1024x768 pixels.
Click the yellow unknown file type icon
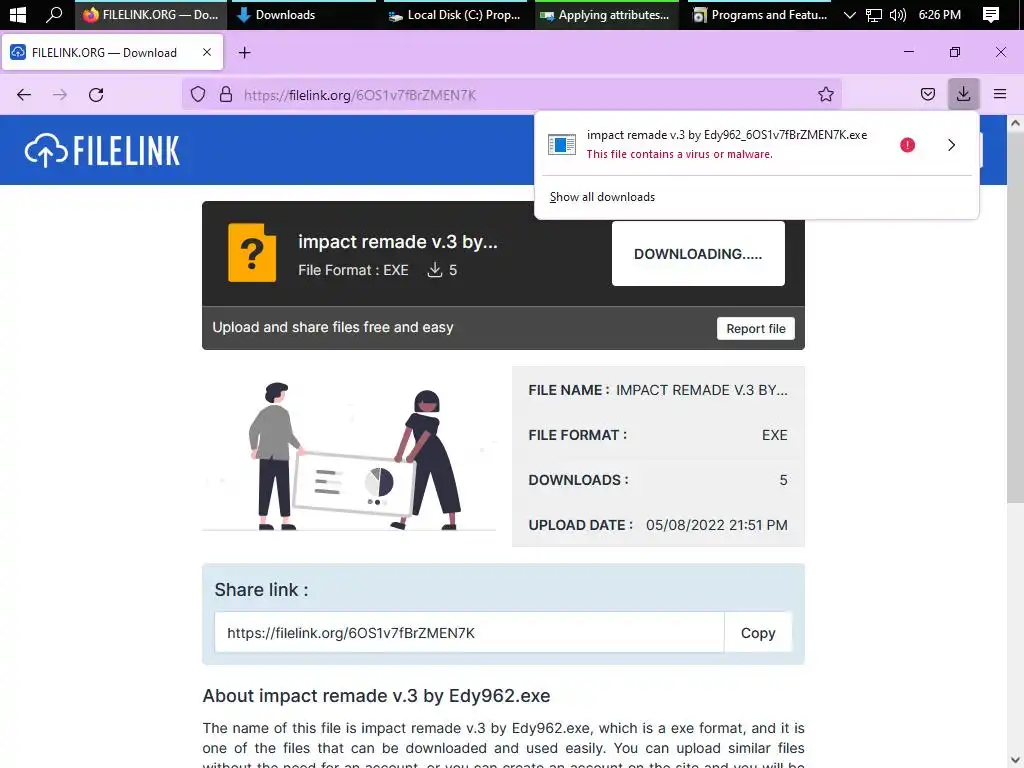tap(252, 253)
